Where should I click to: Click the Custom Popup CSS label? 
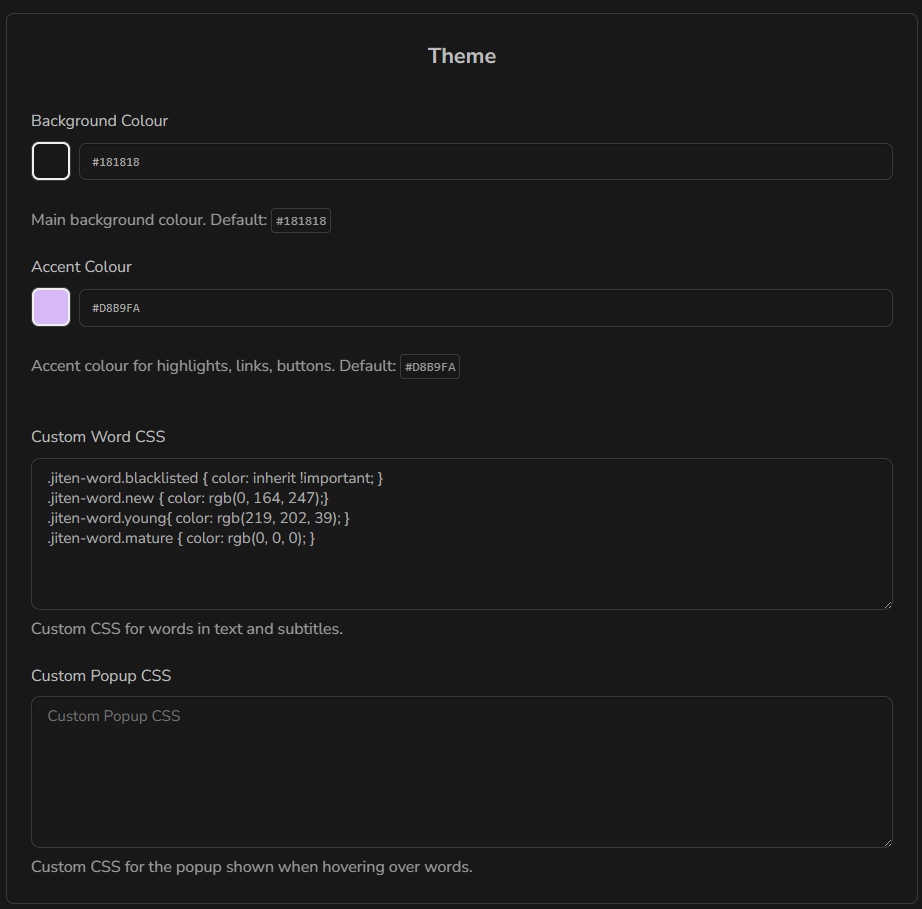(x=101, y=676)
